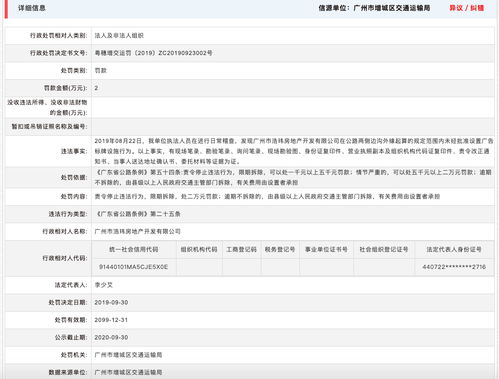Select the credit code starting 91440101MA5CJE
The width and height of the screenshot is (499, 379).
click(133, 267)
